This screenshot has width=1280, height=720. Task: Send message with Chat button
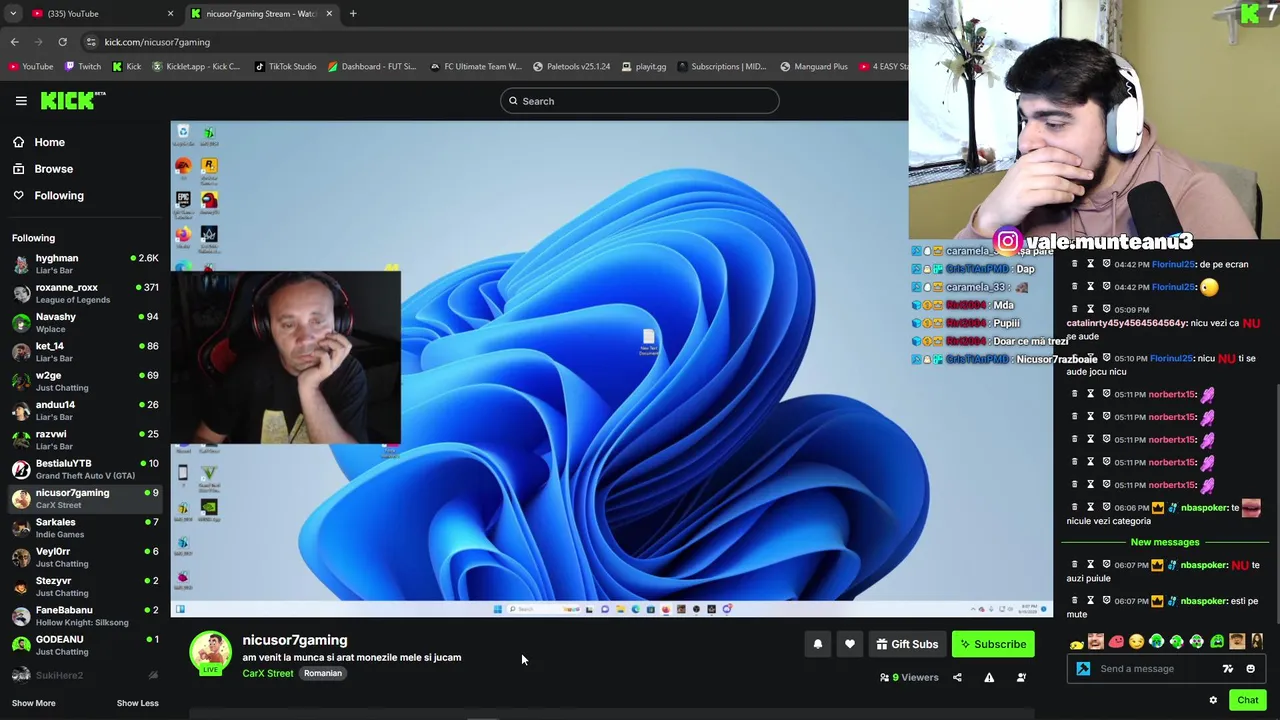(1247, 700)
